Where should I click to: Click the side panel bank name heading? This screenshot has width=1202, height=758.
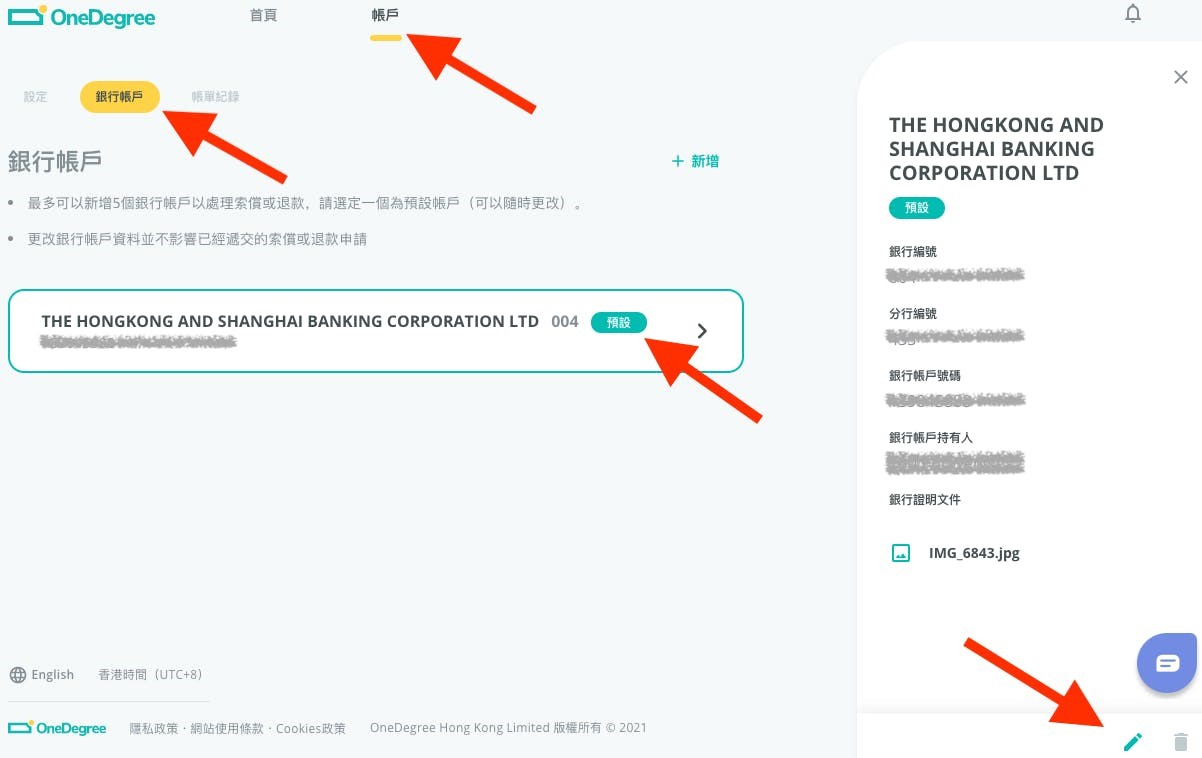996,149
